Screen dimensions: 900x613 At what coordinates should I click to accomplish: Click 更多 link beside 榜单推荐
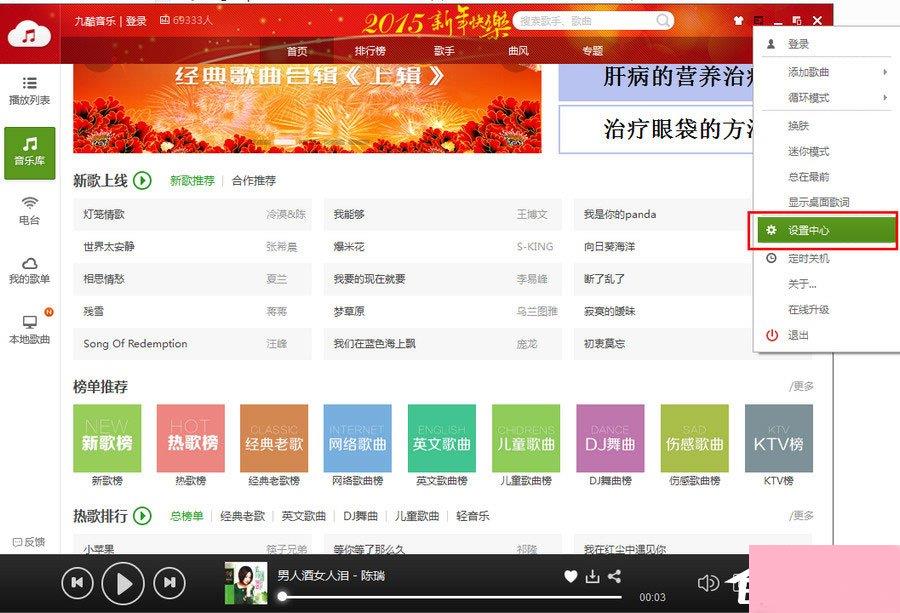(x=801, y=386)
